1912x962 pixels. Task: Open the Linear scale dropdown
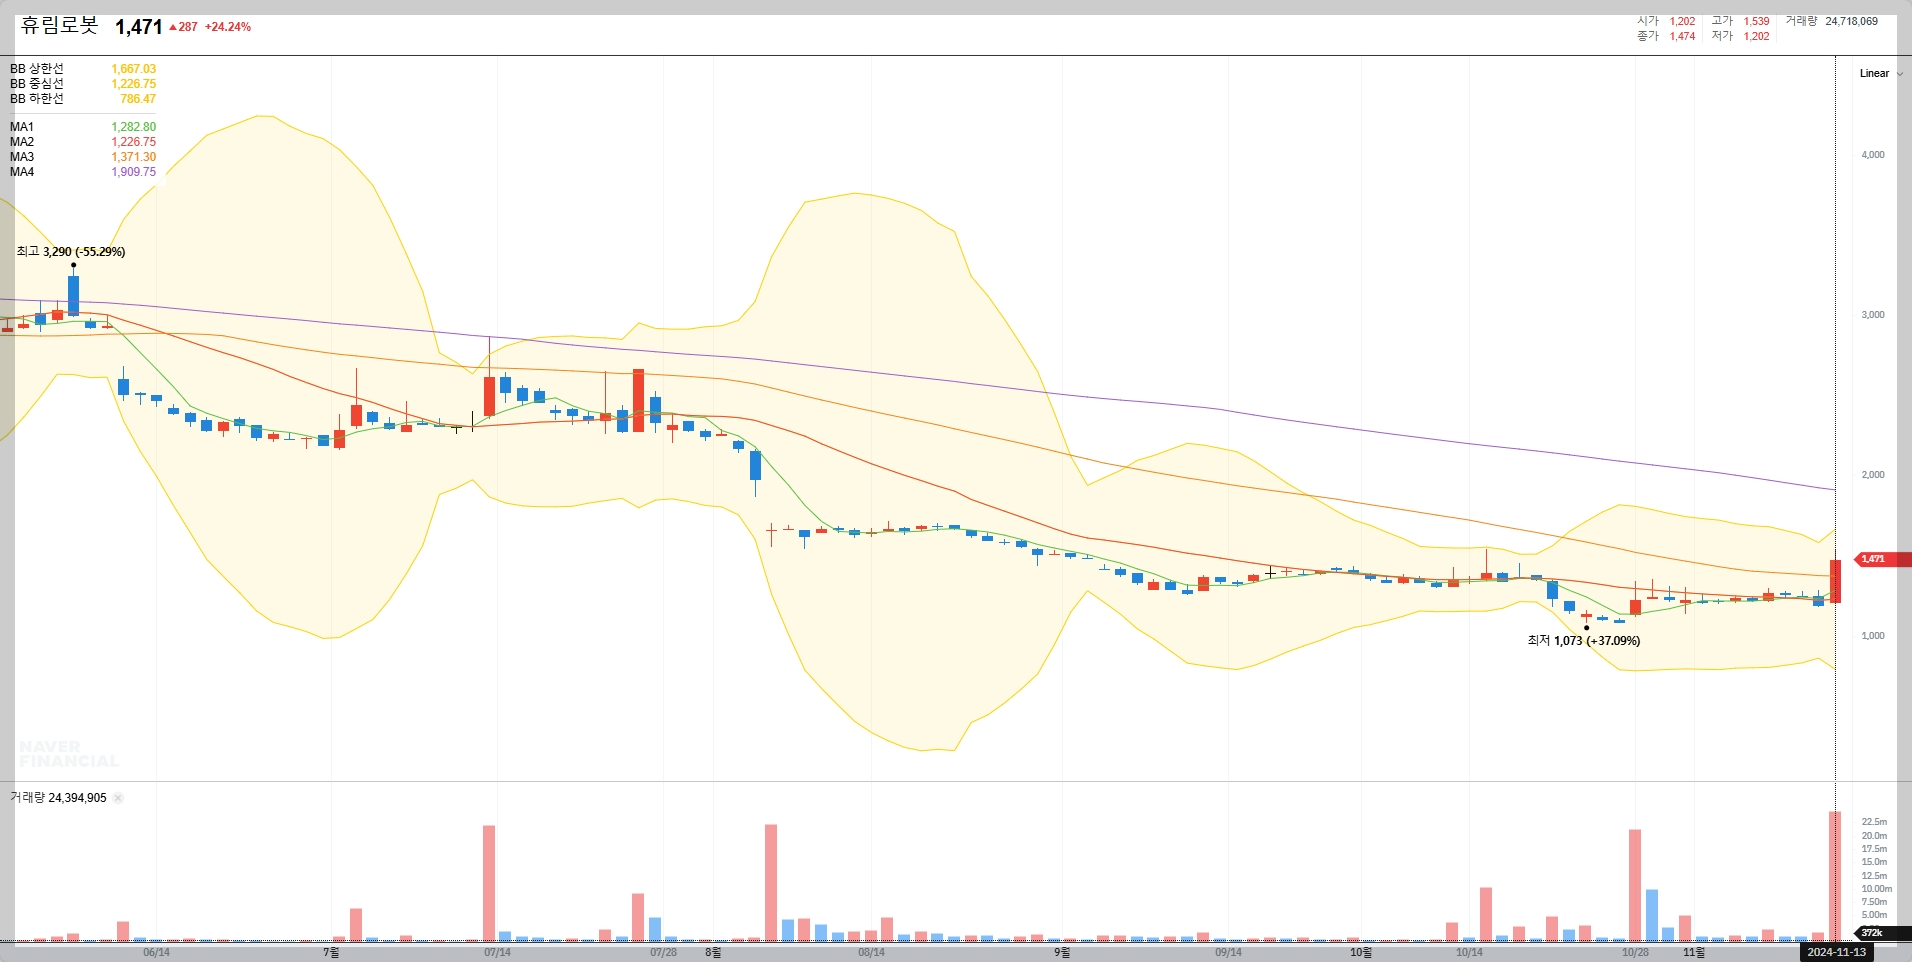[x=1880, y=73]
